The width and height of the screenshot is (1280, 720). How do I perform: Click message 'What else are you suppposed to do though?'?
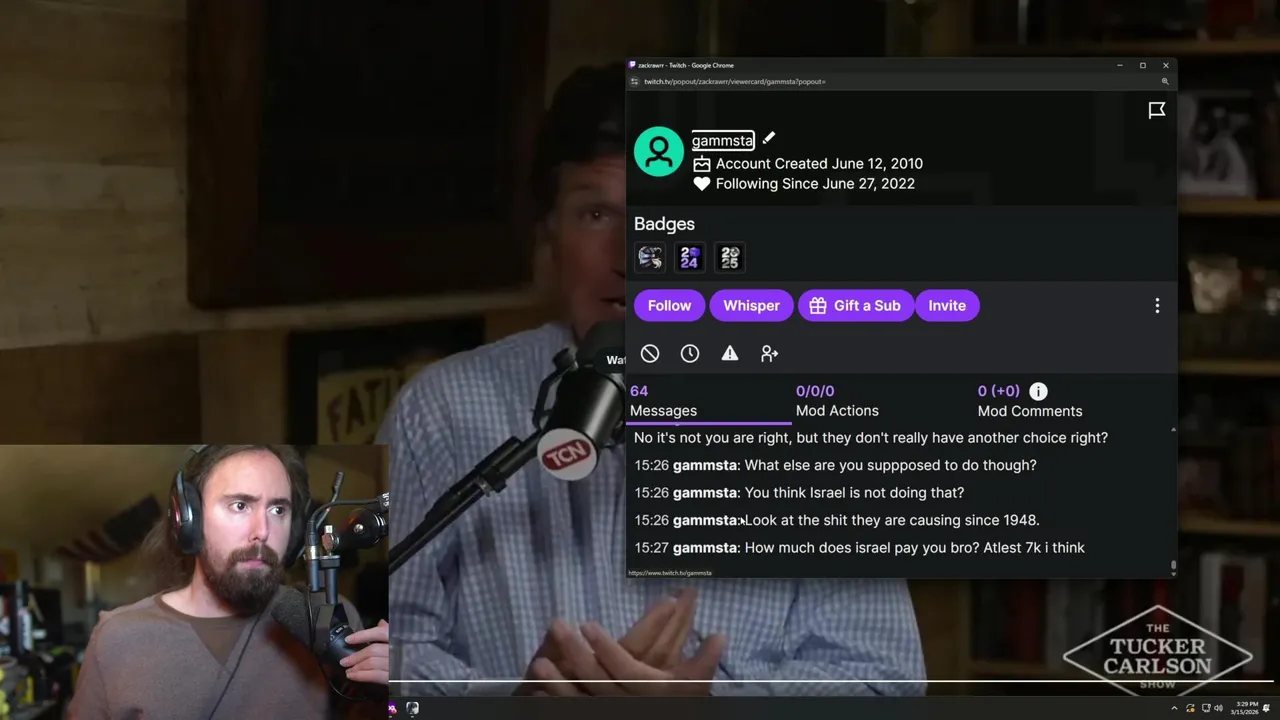pos(891,465)
